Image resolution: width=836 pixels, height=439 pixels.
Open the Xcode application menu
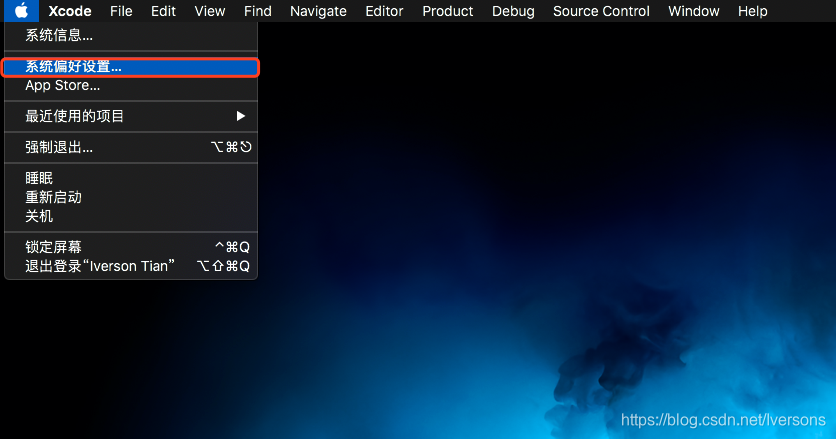[70, 11]
